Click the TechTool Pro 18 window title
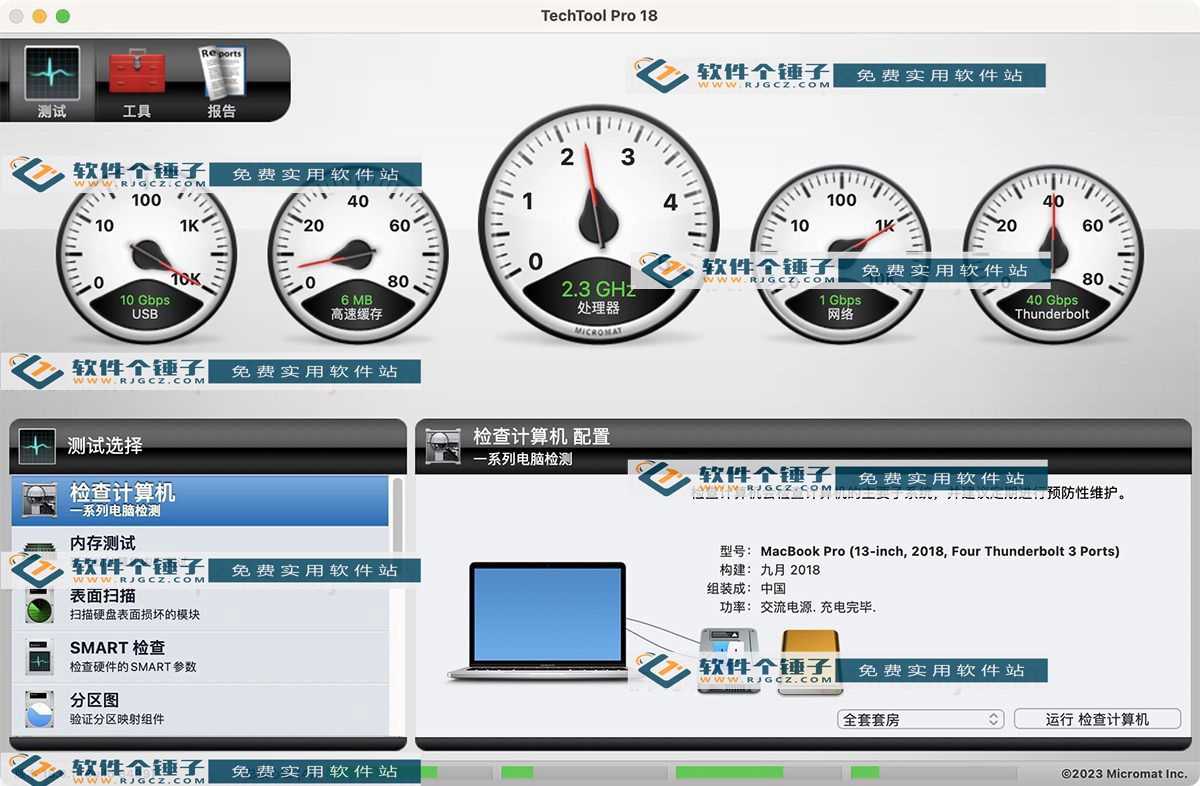 tap(599, 15)
